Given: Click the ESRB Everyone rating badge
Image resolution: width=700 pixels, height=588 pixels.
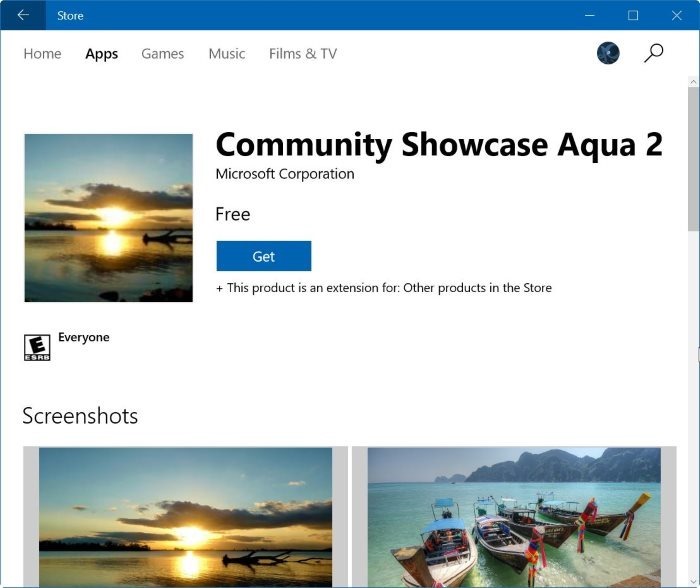Looking at the screenshot, I should pyautogui.click(x=37, y=347).
